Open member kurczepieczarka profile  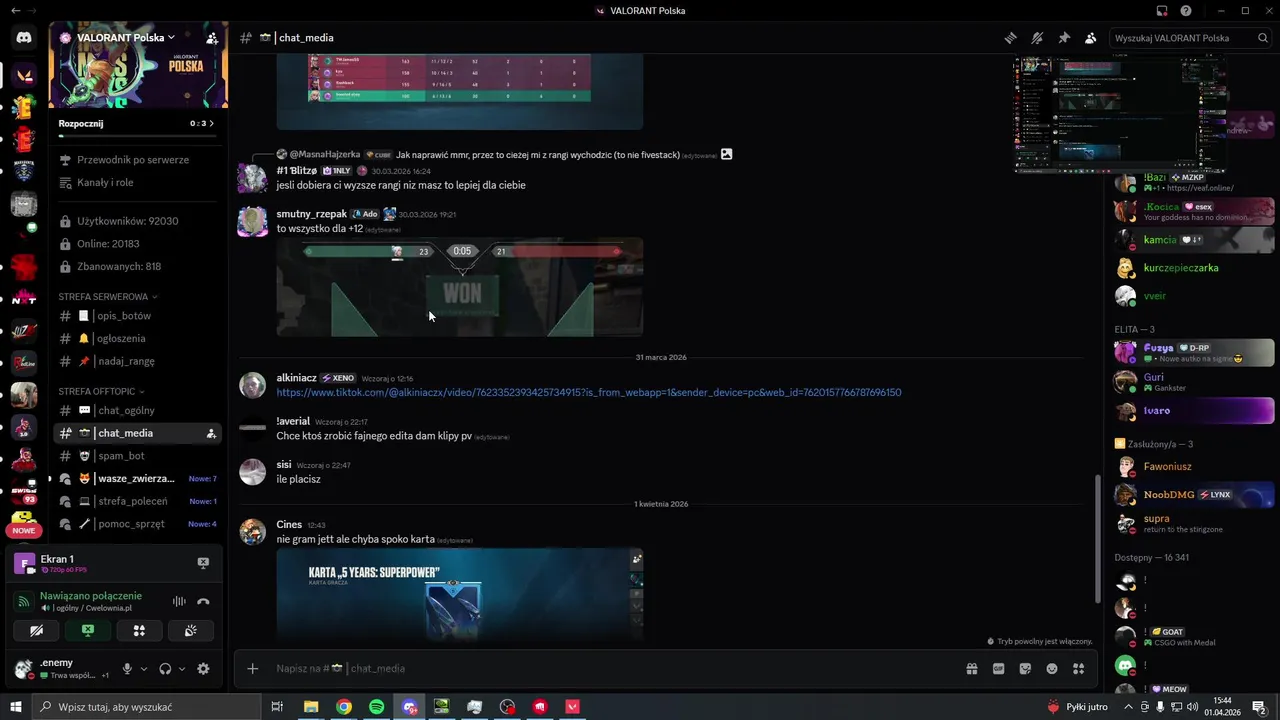(1194, 268)
